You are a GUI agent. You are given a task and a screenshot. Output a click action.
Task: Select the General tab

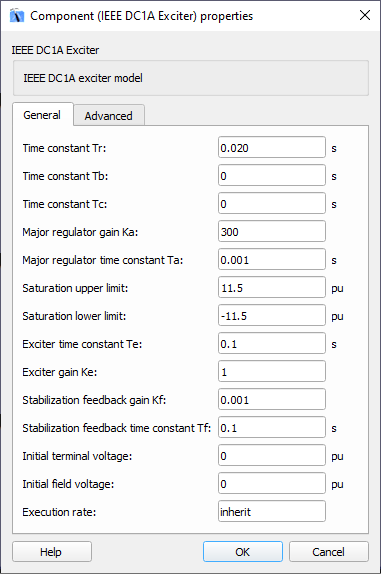click(42, 115)
